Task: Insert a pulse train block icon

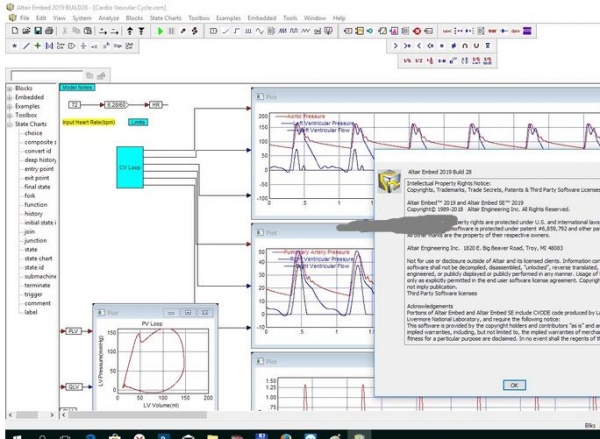Action: pos(248,31)
